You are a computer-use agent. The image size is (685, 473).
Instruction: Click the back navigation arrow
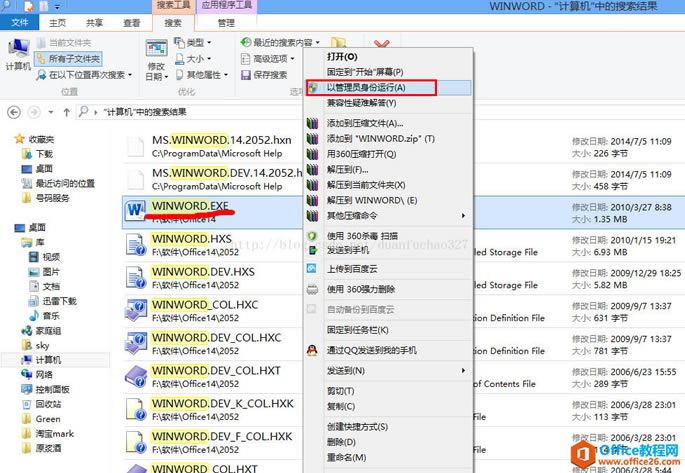click(14, 112)
